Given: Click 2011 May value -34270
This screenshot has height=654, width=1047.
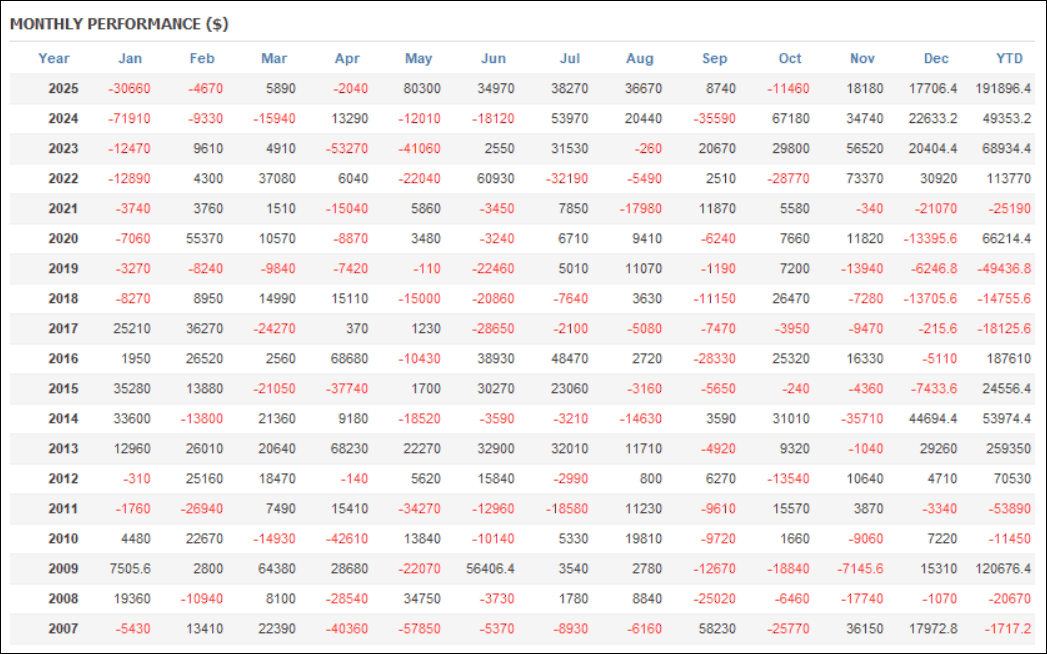Looking at the screenshot, I should pyautogui.click(x=419, y=509).
